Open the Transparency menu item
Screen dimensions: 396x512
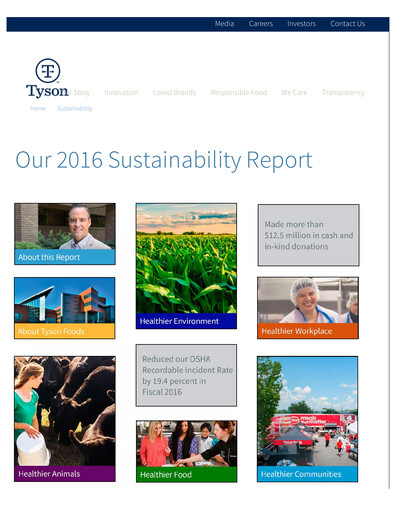343,92
